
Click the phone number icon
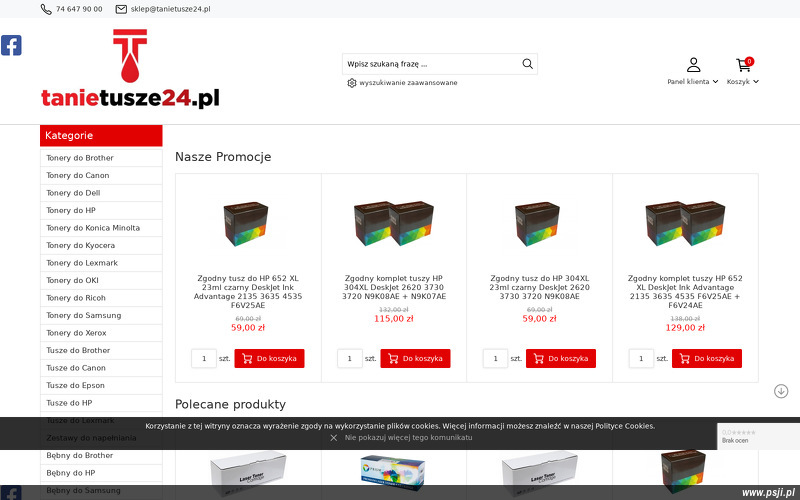46,9
